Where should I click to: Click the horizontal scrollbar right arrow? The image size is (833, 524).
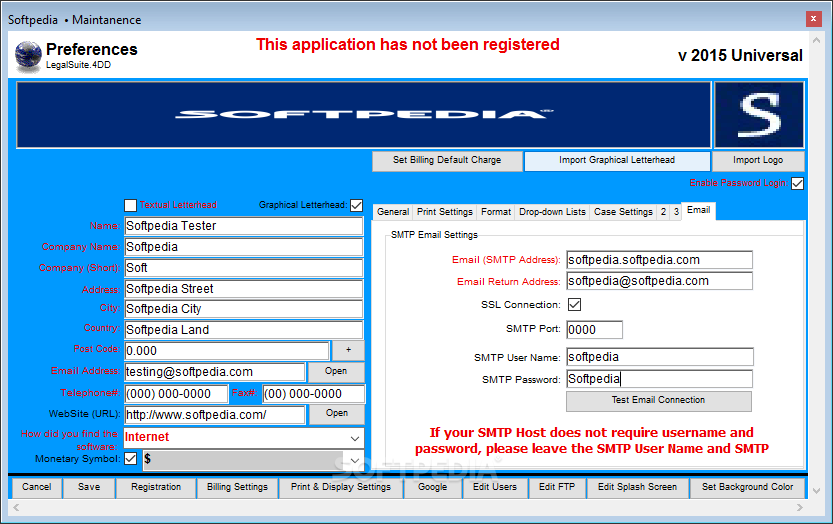800,508
